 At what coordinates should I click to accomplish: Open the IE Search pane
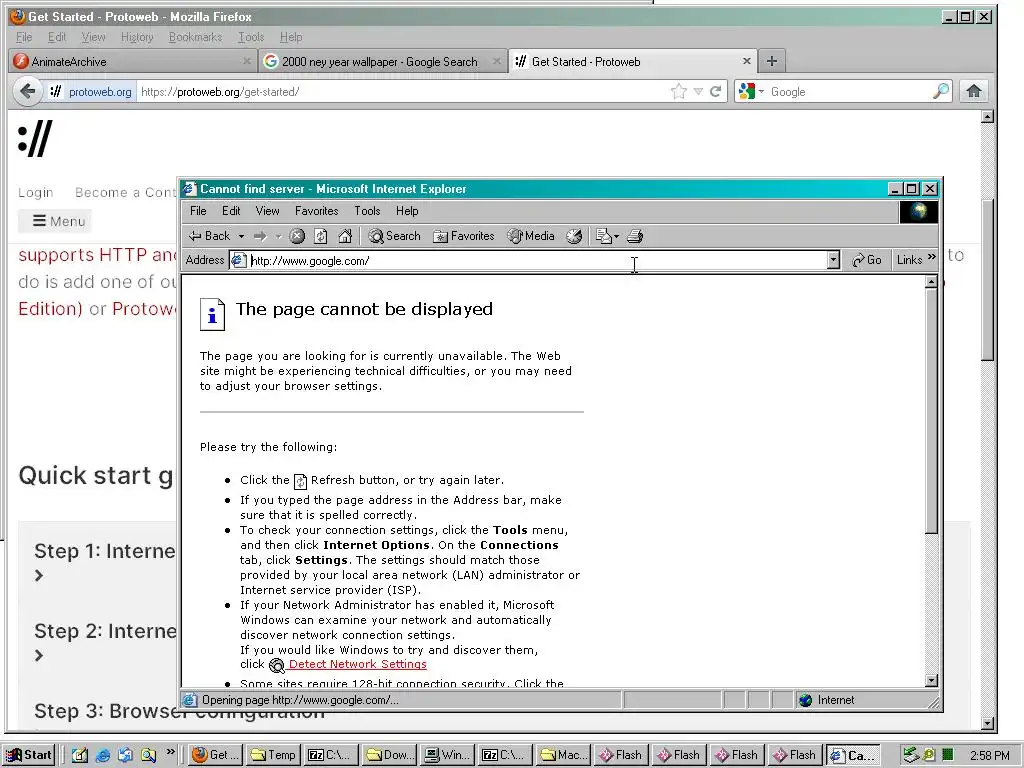coord(394,236)
